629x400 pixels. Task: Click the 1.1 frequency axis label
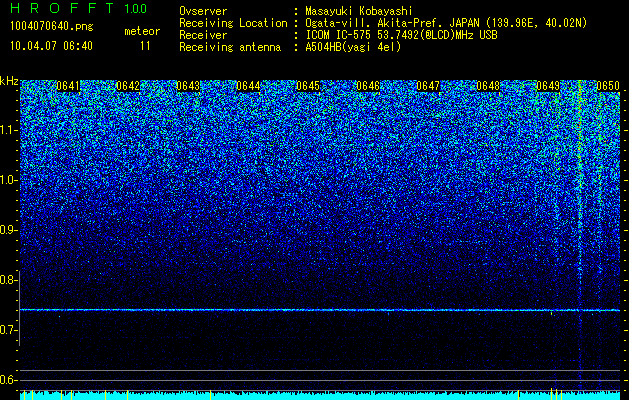pyautogui.click(x=7, y=130)
